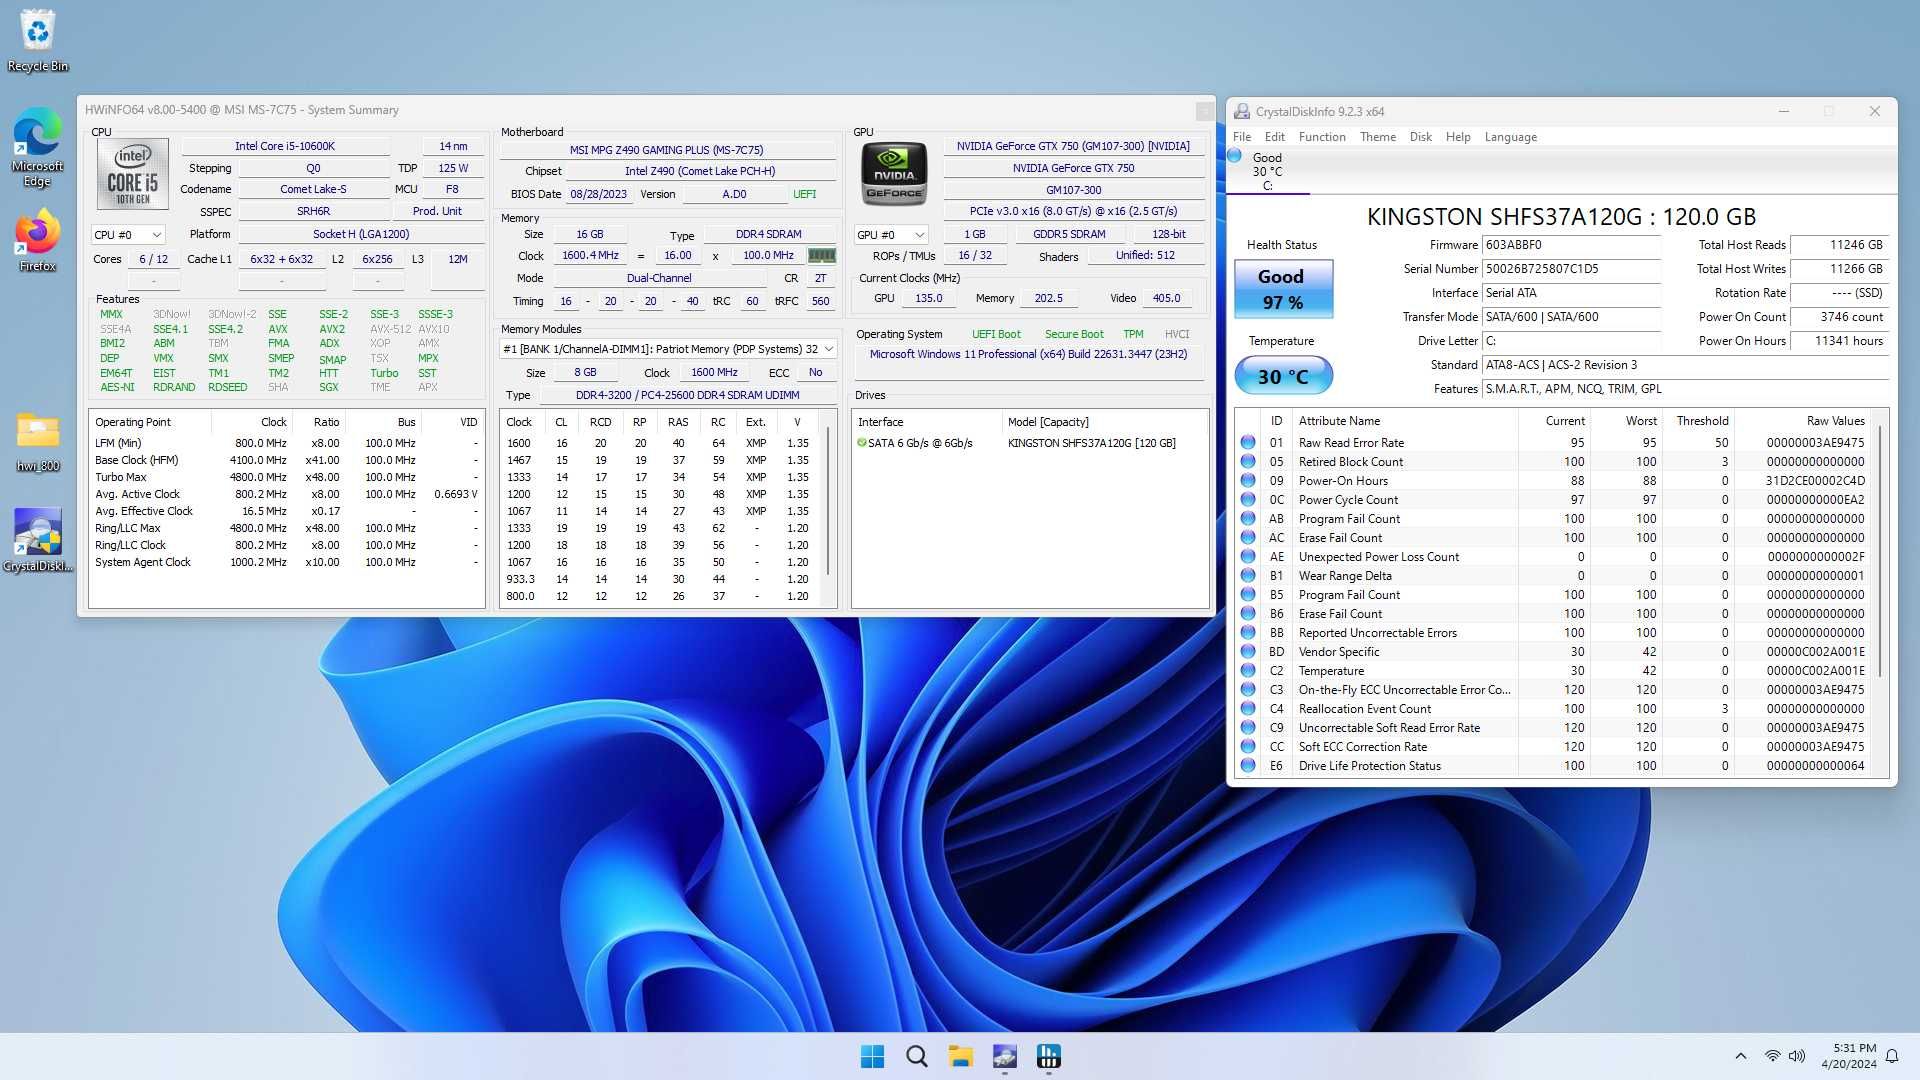This screenshot has height=1080, width=1920.
Task: Click the Good 97 % health status button
Action: (1283, 289)
